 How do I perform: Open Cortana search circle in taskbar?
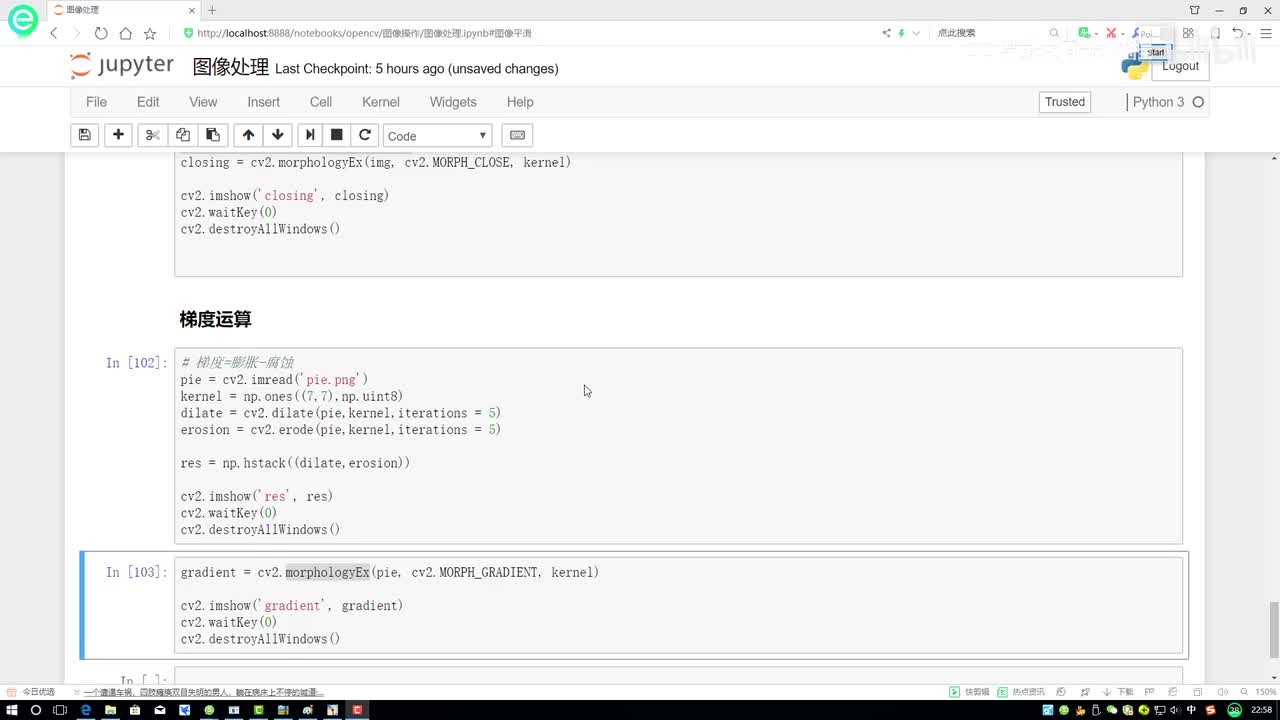click(36, 710)
